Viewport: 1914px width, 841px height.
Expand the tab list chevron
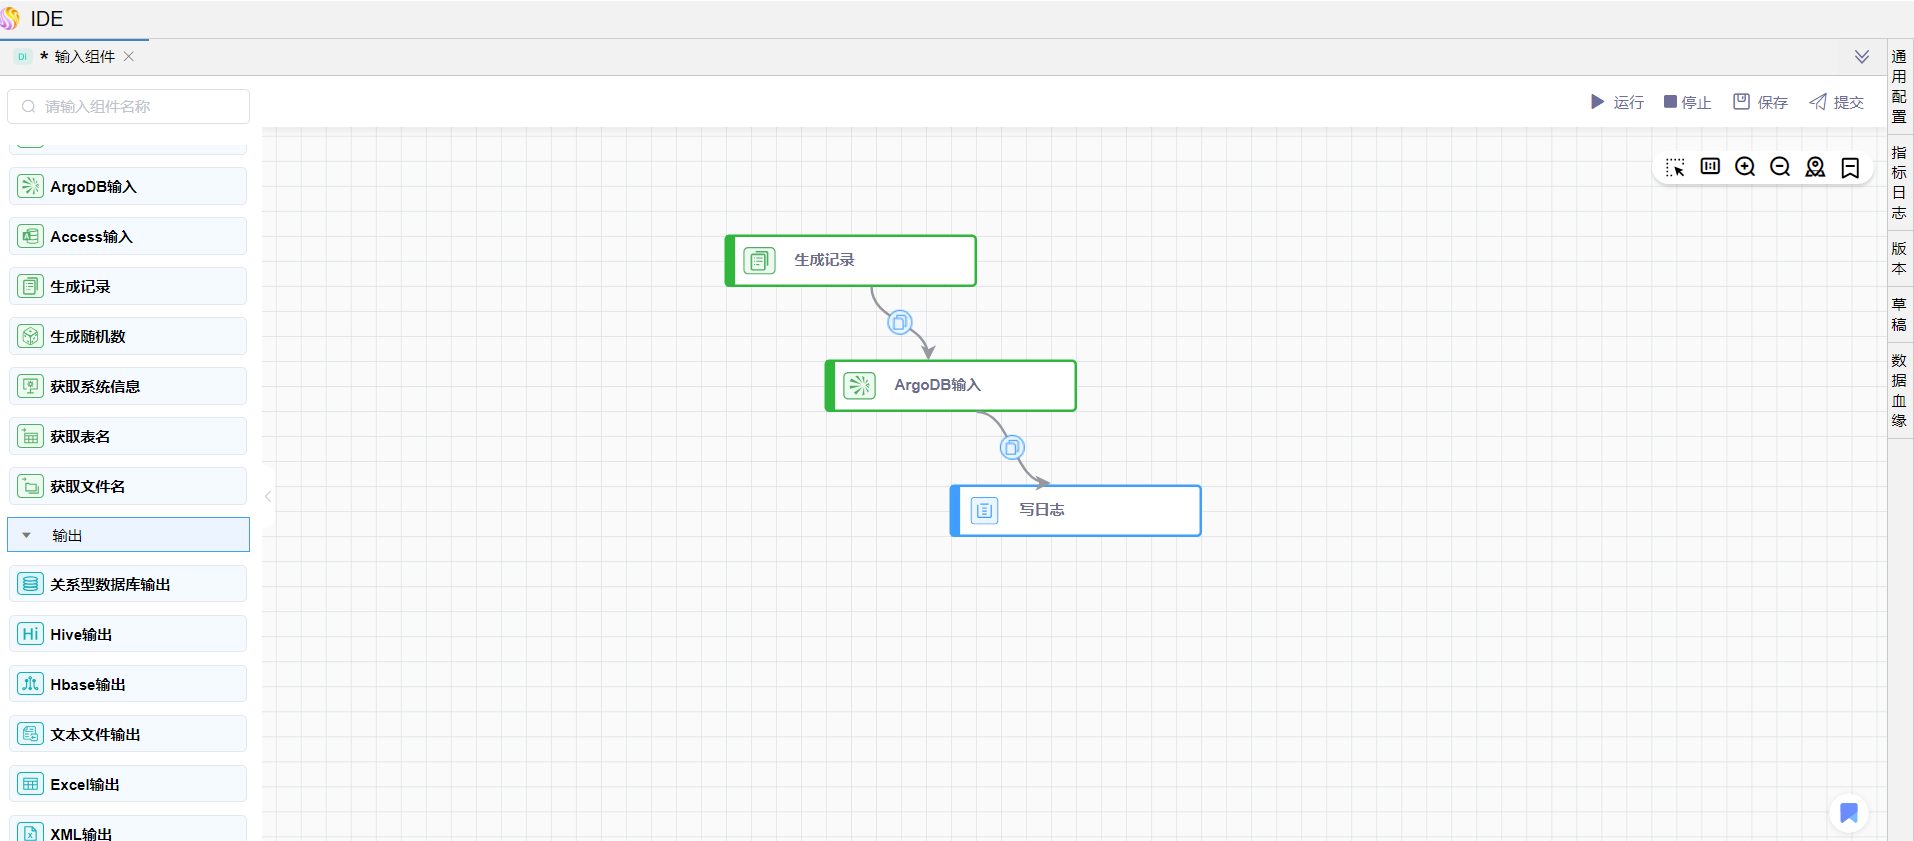coord(1861,57)
